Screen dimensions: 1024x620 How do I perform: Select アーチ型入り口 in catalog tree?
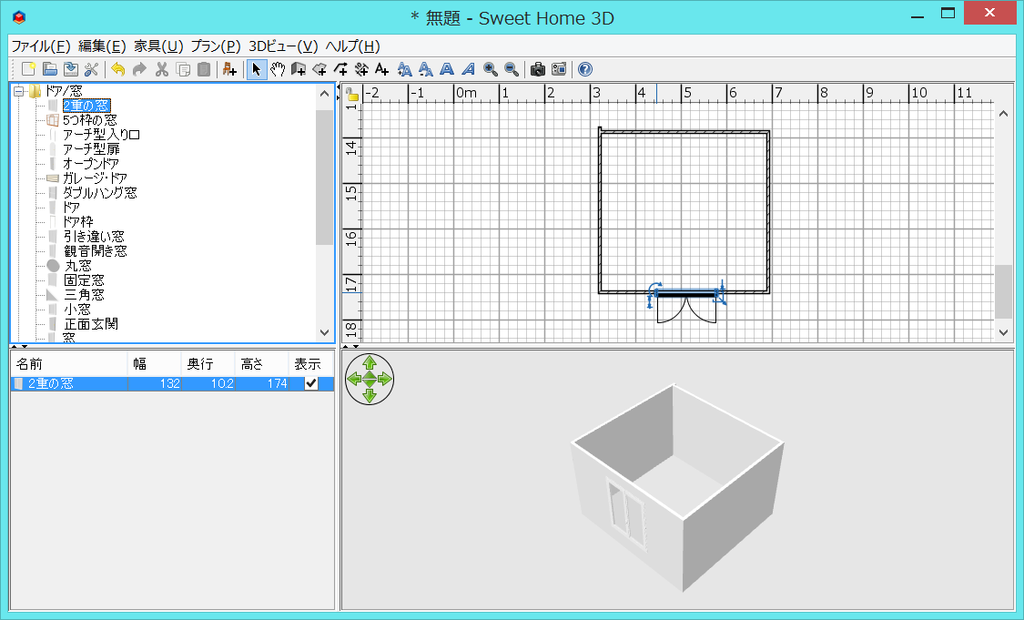pyautogui.click(x=101, y=135)
